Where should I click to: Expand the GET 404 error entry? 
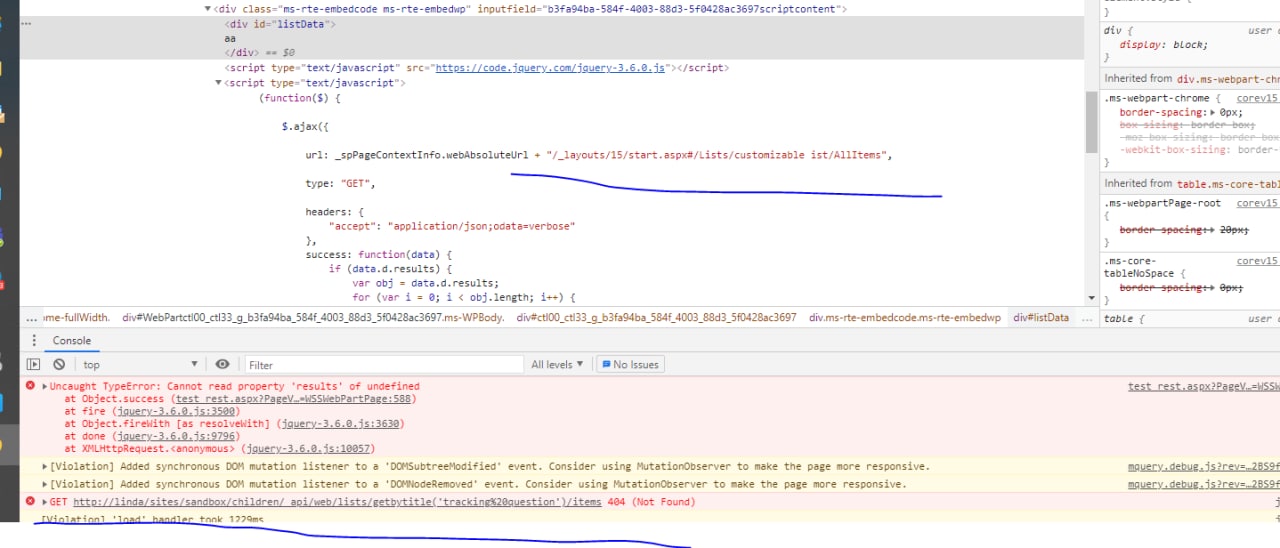pos(44,501)
